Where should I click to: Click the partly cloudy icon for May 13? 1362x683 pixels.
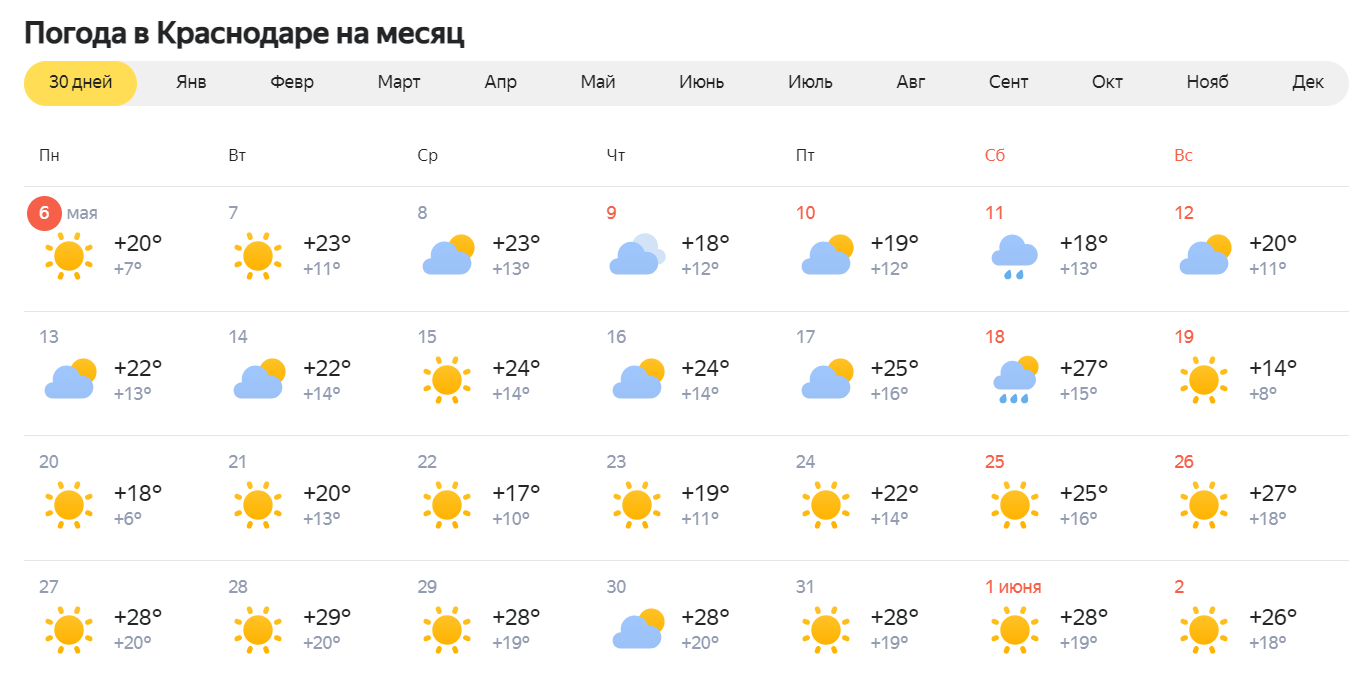click(x=69, y=380)
